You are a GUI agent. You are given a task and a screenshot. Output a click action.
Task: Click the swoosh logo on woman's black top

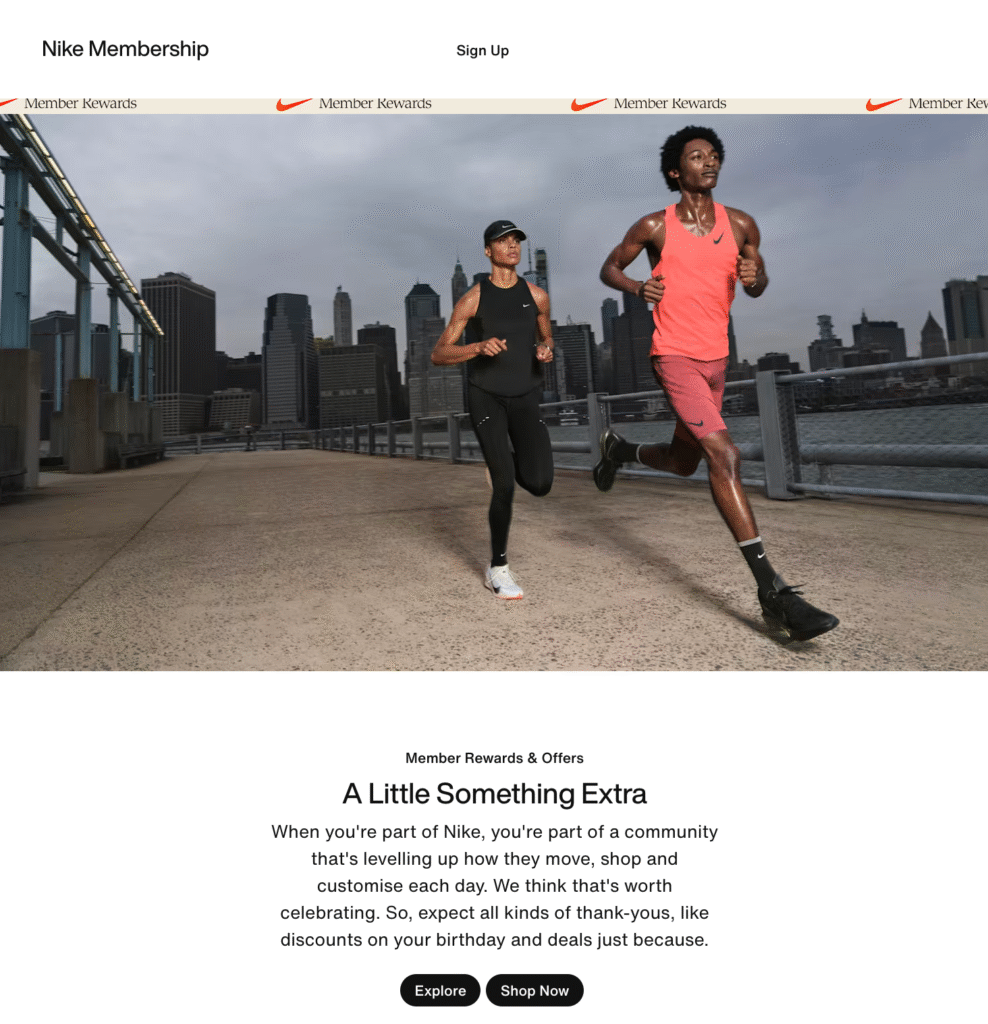tap(526, 305)
